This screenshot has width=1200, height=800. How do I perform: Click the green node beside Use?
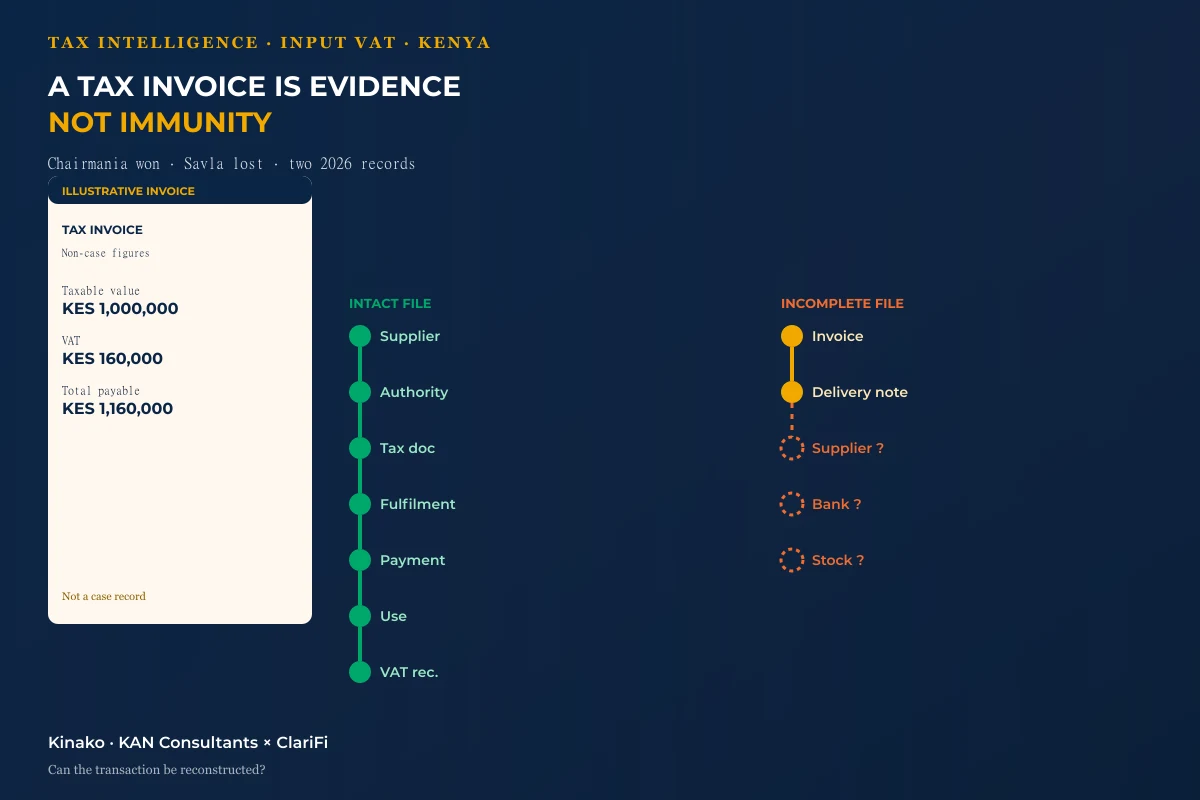coord(360,616)
